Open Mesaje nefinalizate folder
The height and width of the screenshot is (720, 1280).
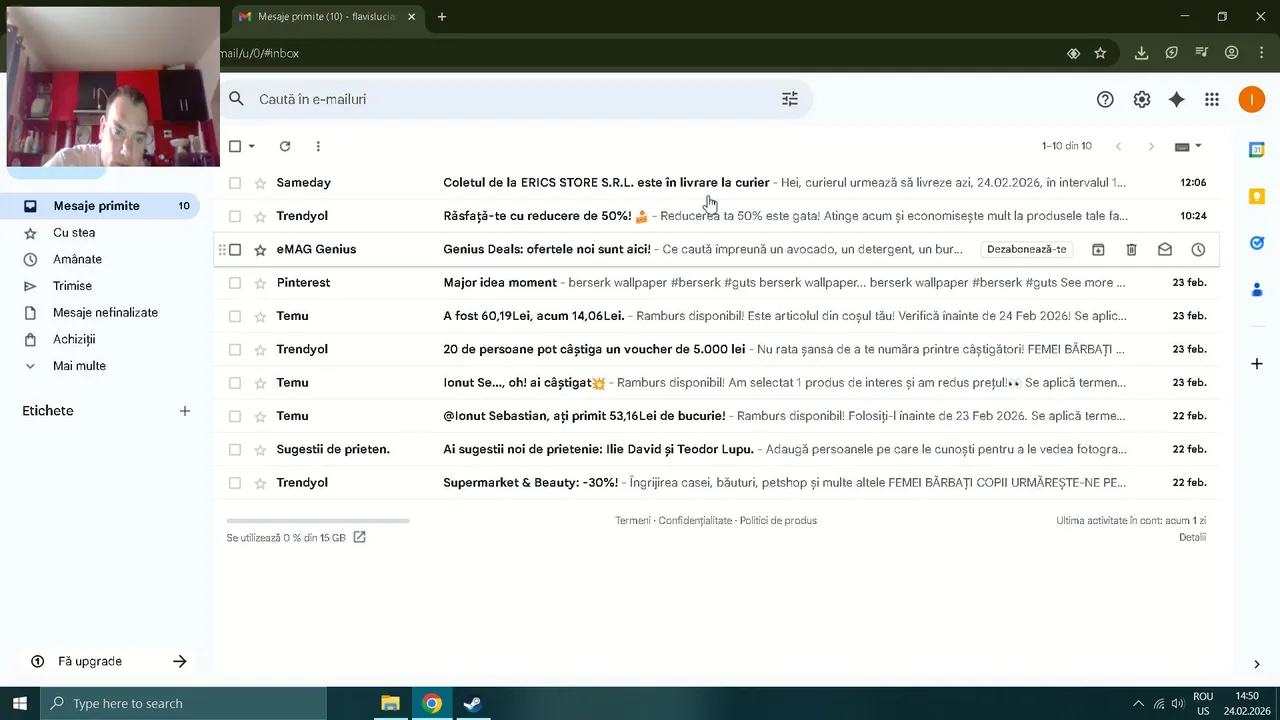(x=105, y=313)
